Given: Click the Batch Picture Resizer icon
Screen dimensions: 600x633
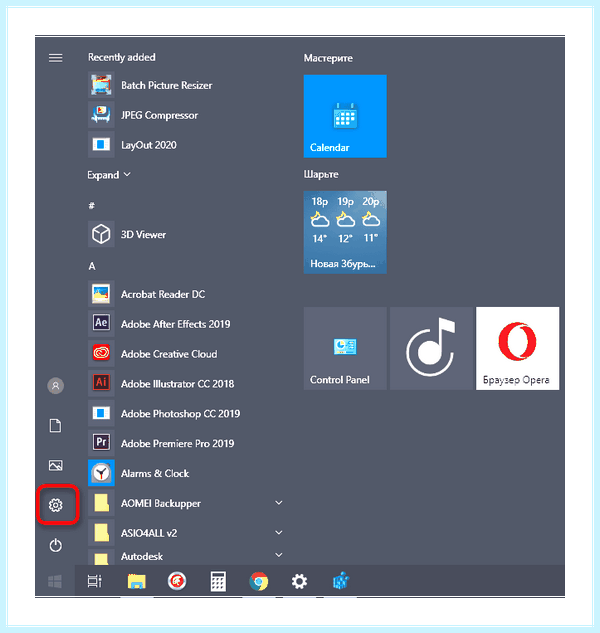Looking at the screenshot, I should point(101,85).
